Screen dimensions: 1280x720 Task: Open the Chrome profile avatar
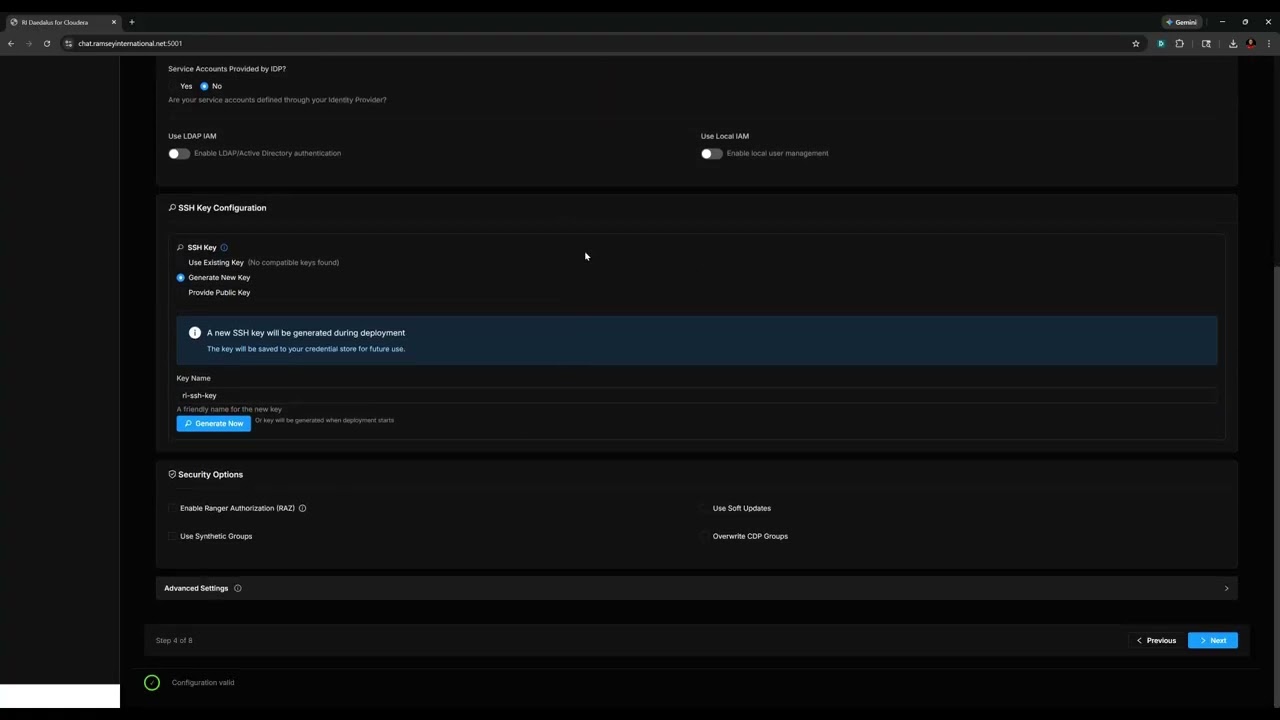[1251, 43]
